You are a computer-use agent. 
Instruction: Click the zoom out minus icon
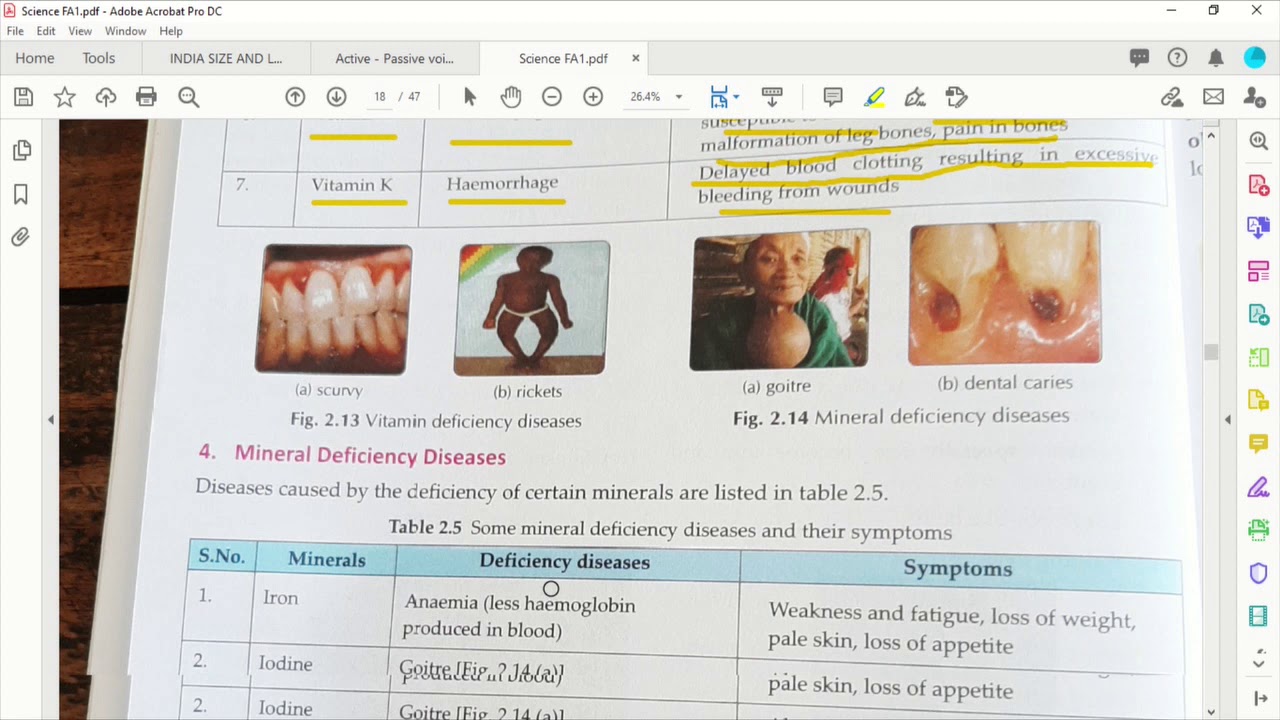coord(552,97)
